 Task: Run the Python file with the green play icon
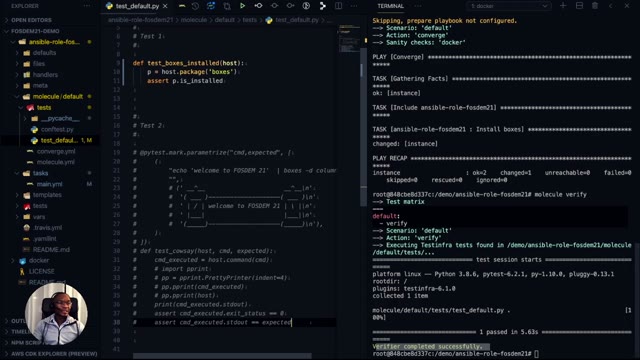coord(242,6)
